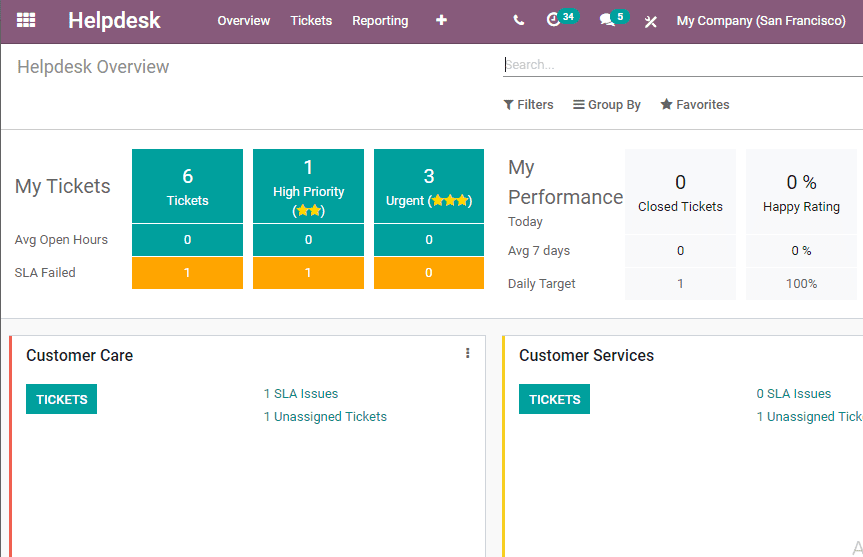The width and height of the screenshot is (863, 557).
Task: Click the plus icon in navbar
Action: (441, 20)
